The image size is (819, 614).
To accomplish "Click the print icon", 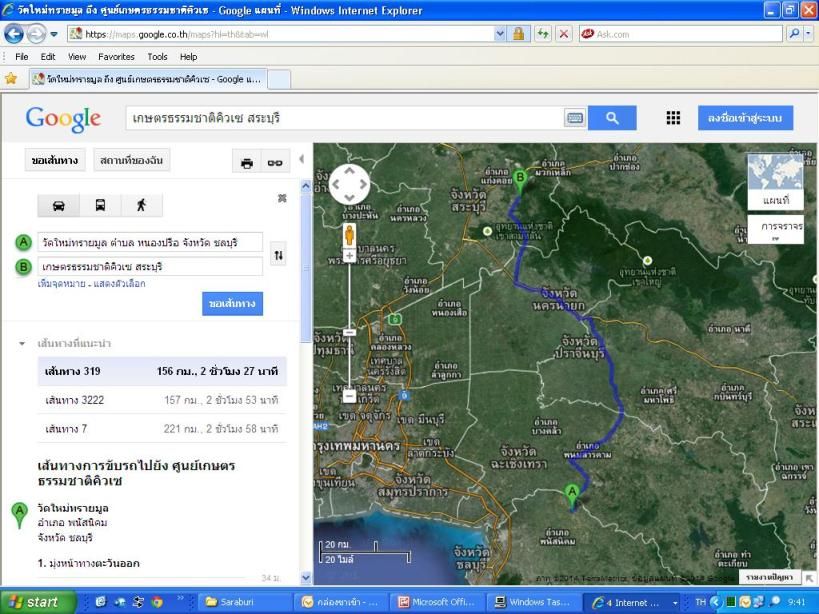I will [247, 163].
